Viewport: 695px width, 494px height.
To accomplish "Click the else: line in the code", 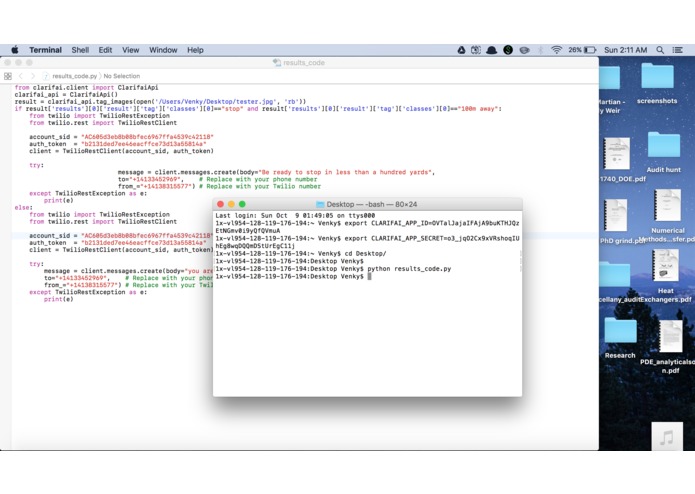I will pyautogui.click(x=23, y=207).
